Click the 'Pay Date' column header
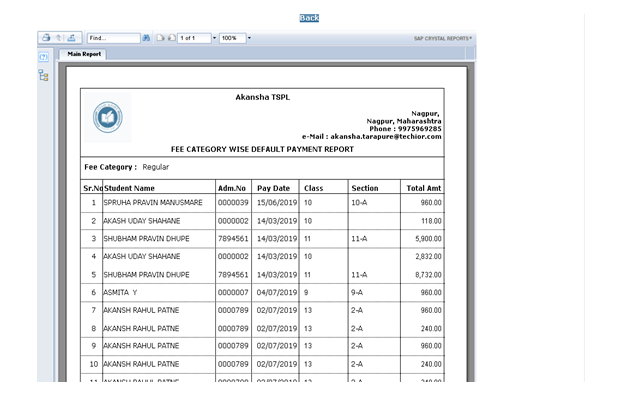 (273, 188)
